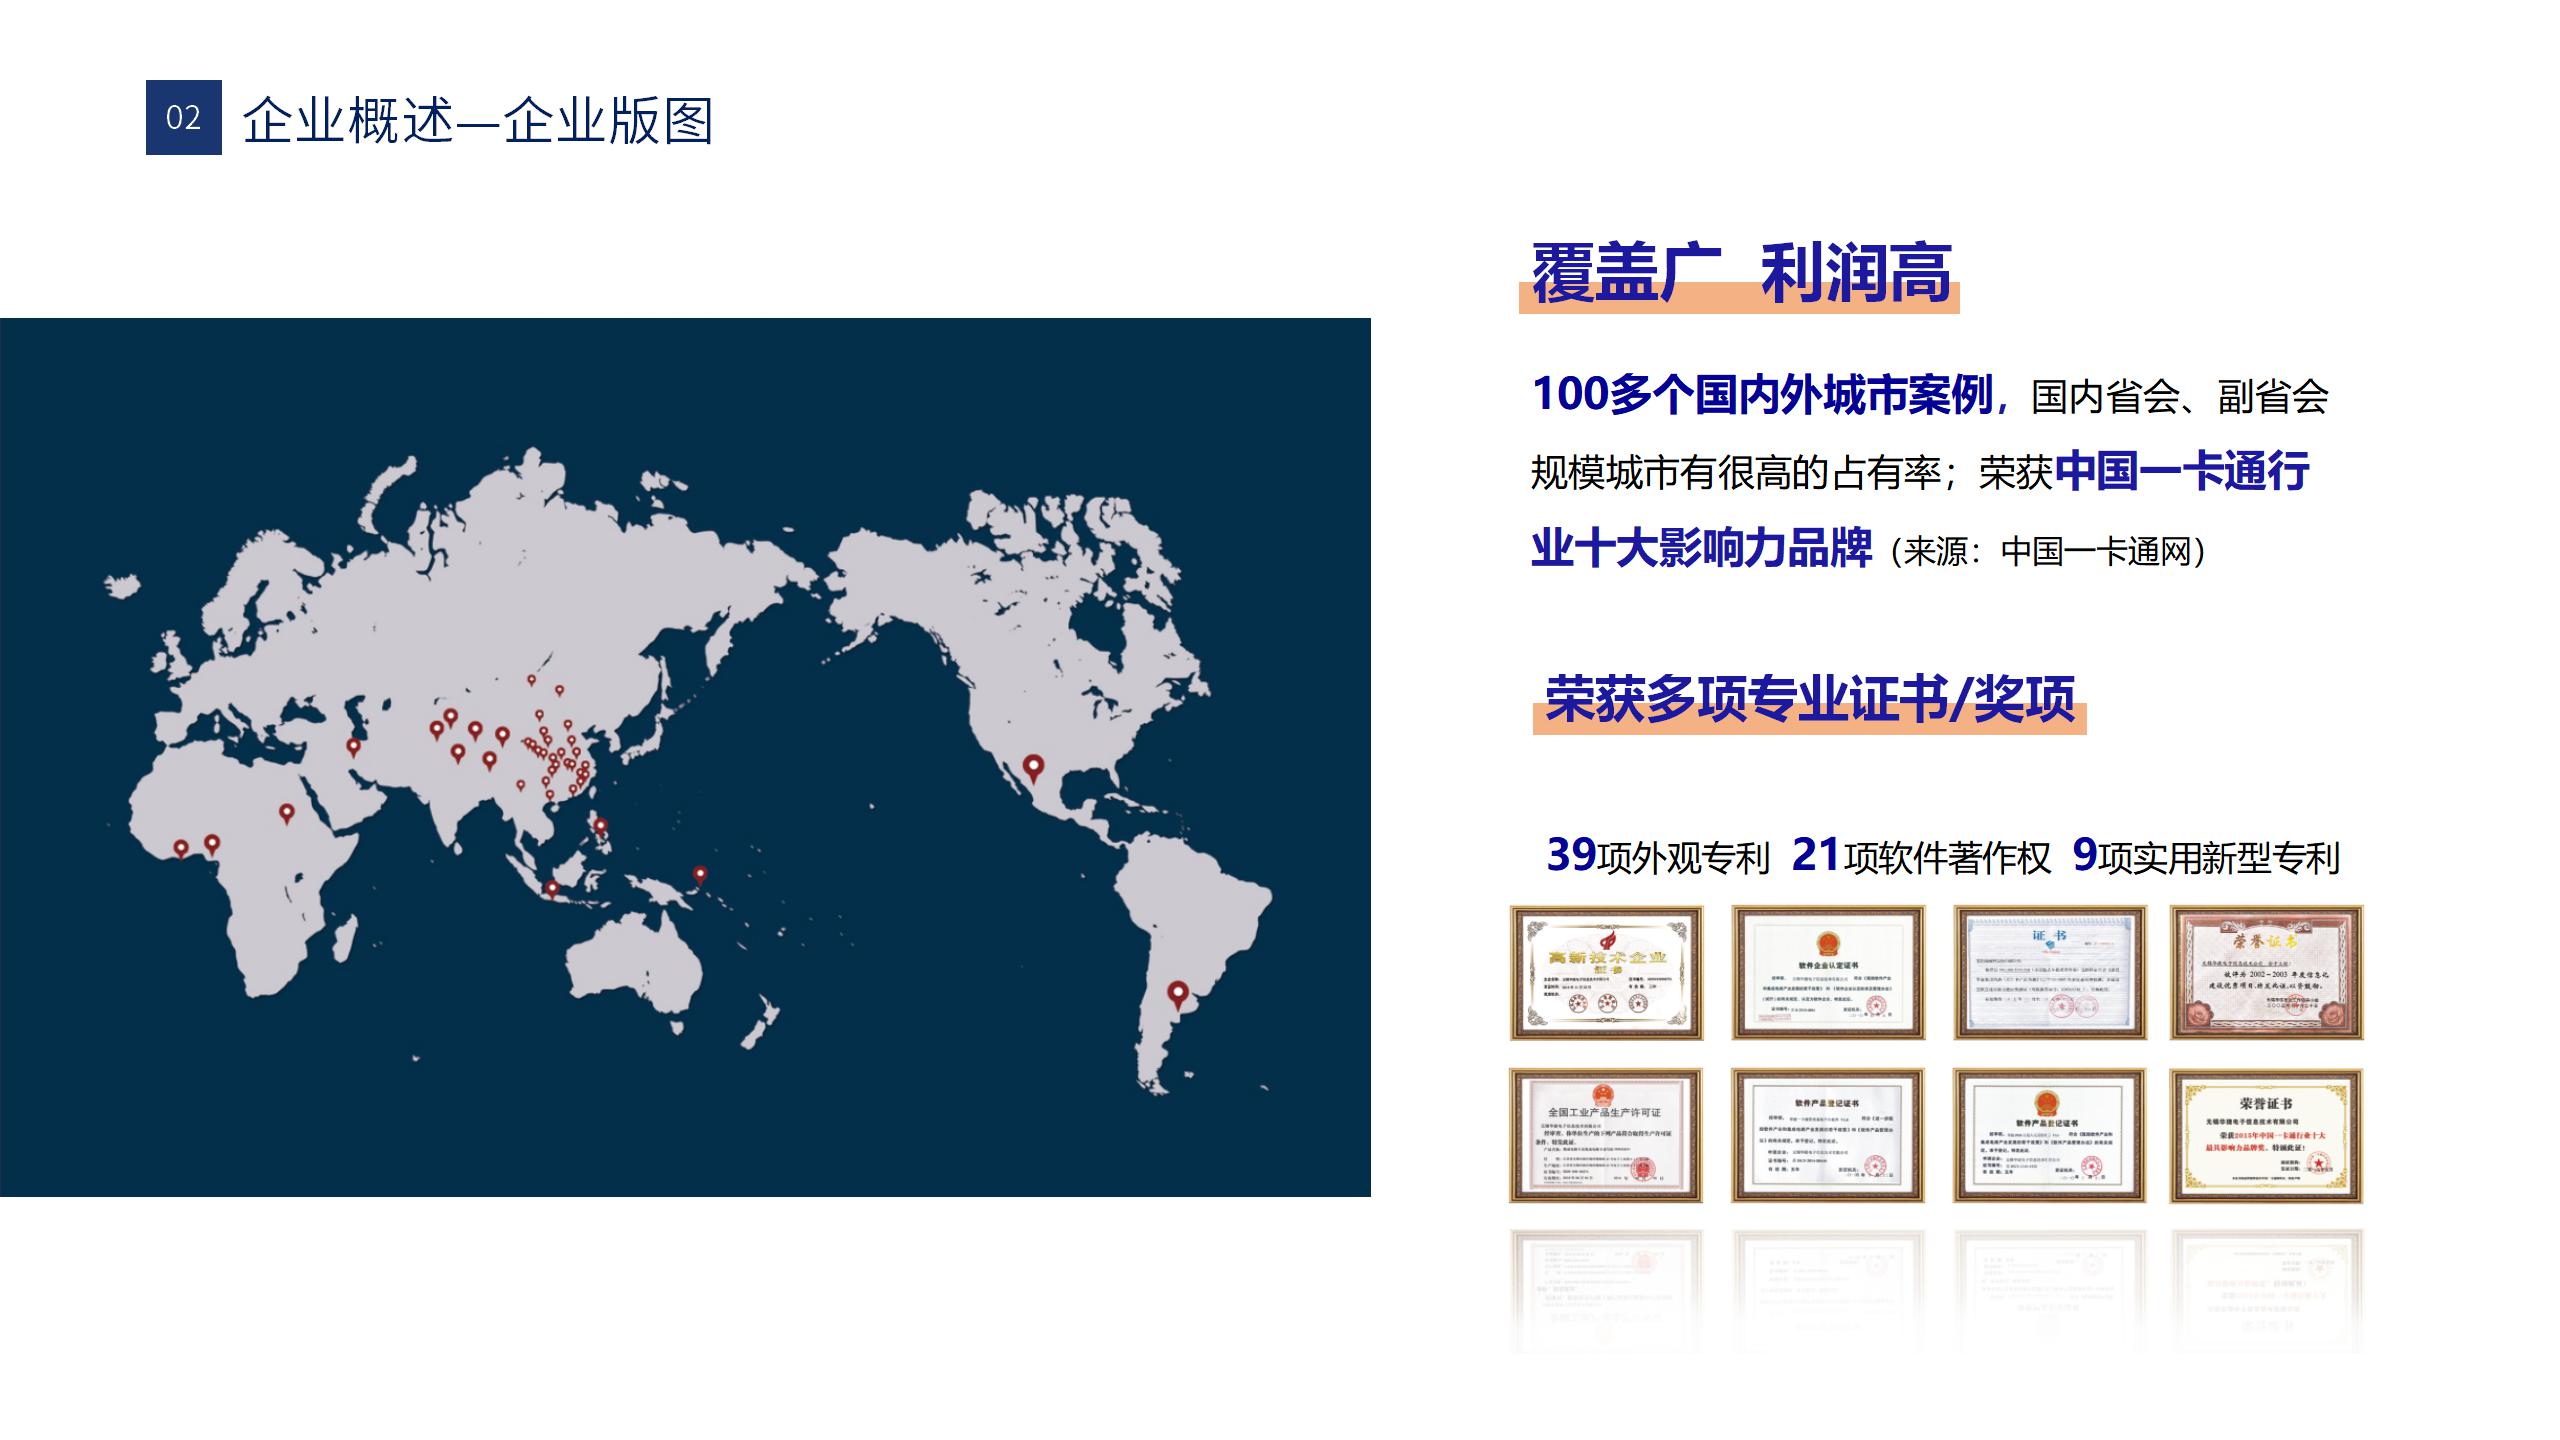Open the 高新技术企业 certificate thumbnail
Image resolution: width=2560 pixels, height=1440 pixels.
pyautogui.click(x=1606, y=973)
